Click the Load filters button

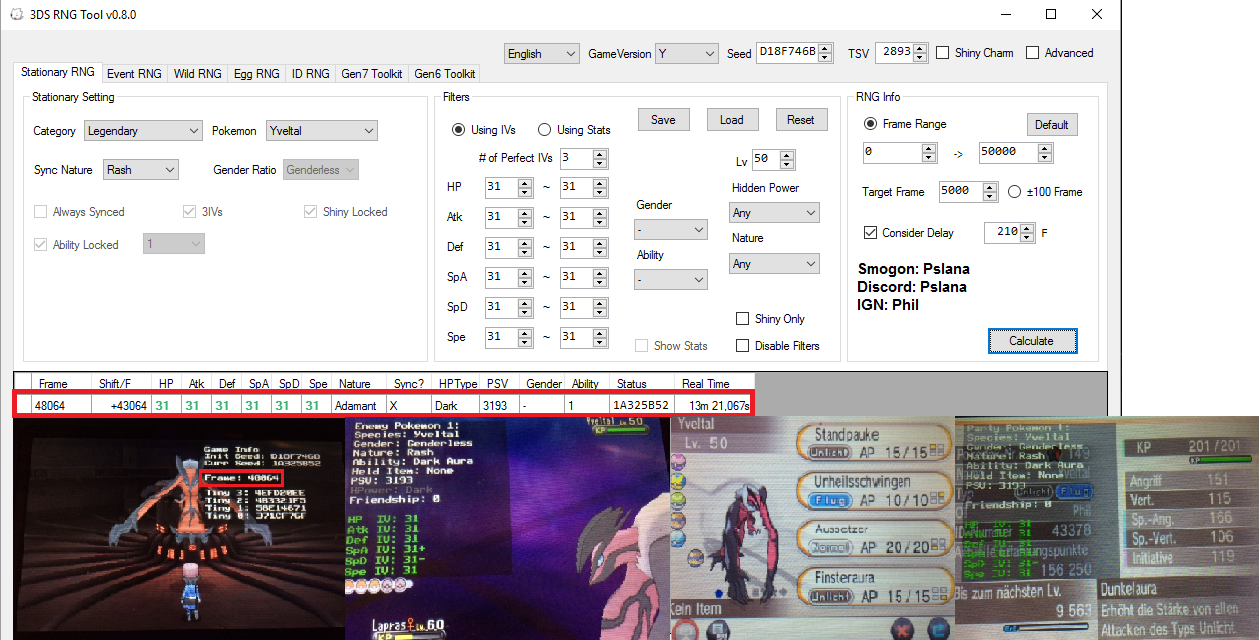[732, 120]
